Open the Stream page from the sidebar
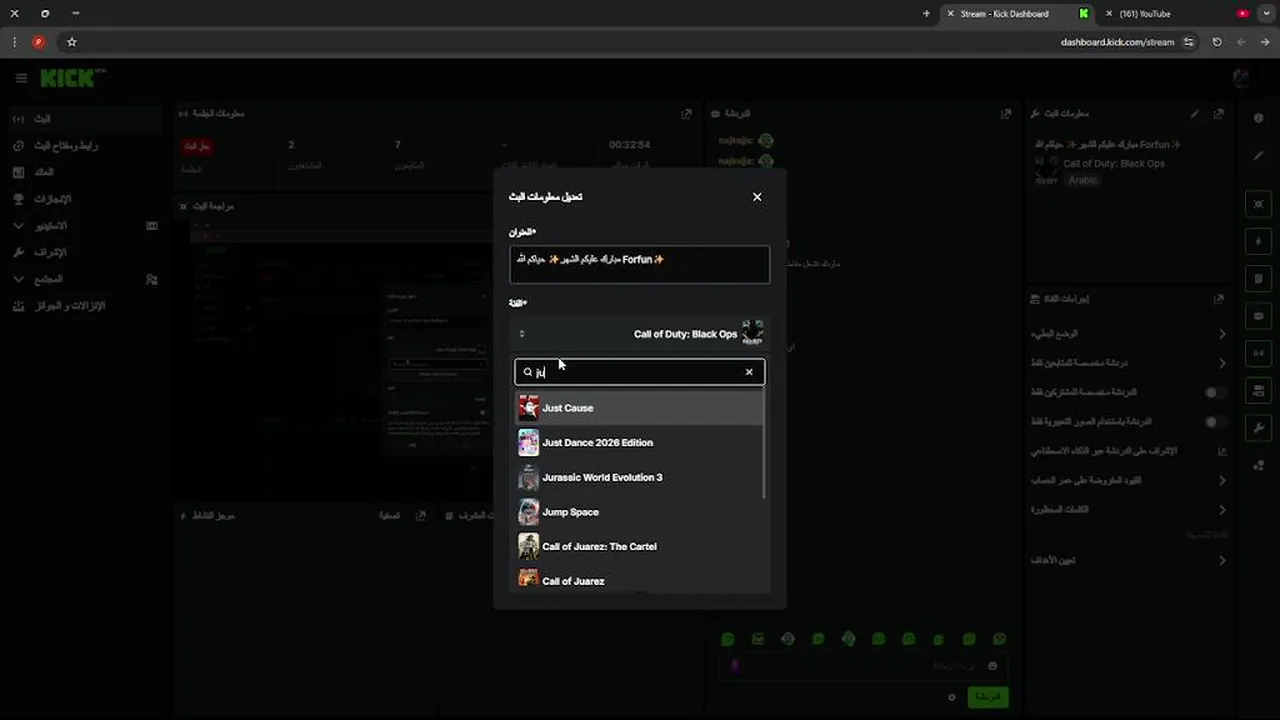 82,119
